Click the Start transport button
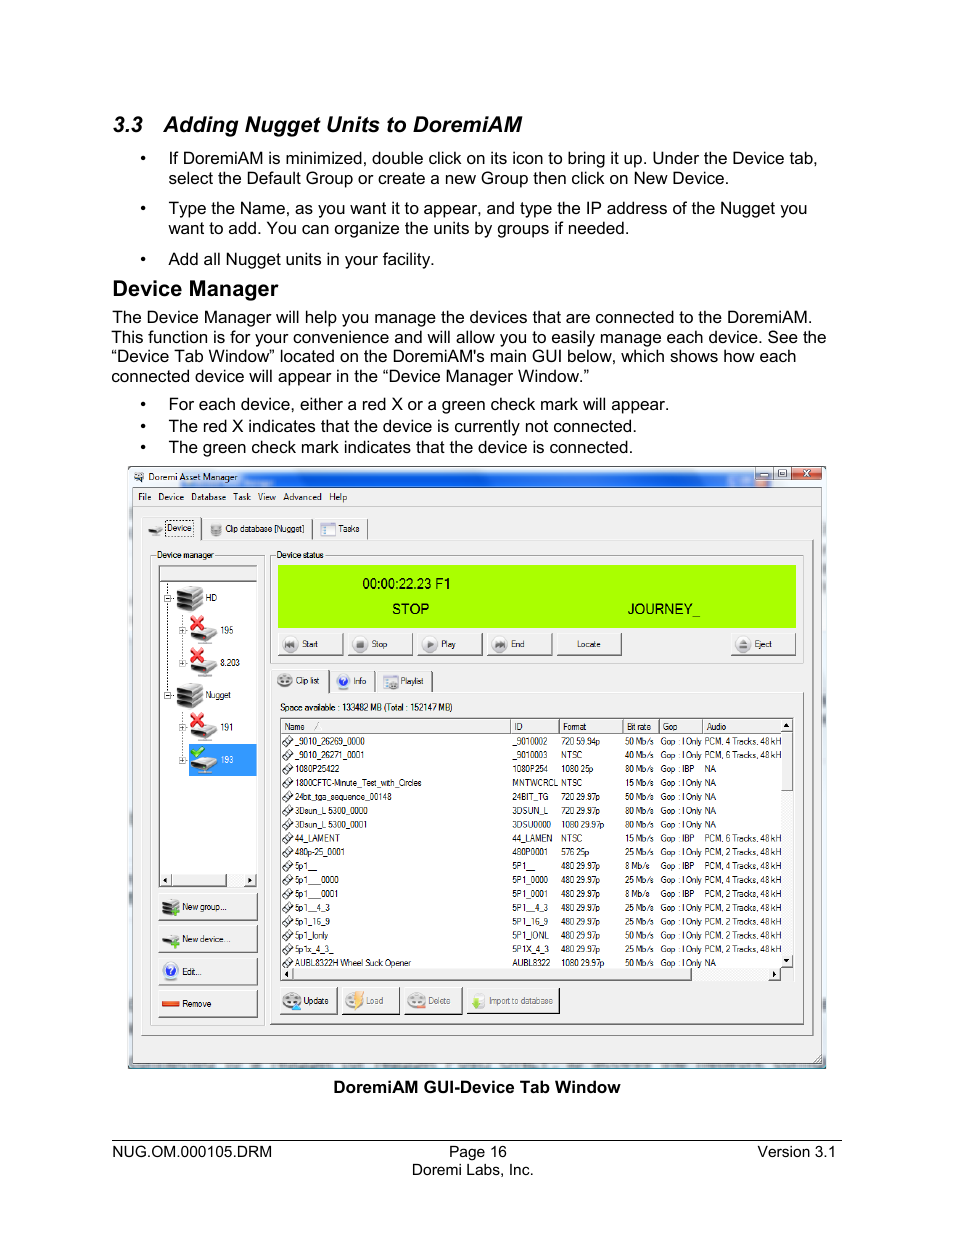This screenshot has height=1235, width=954. coord(309,644)
